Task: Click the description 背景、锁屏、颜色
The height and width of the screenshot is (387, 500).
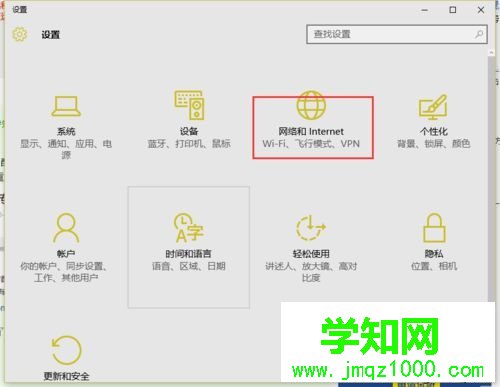Action: 434,144
